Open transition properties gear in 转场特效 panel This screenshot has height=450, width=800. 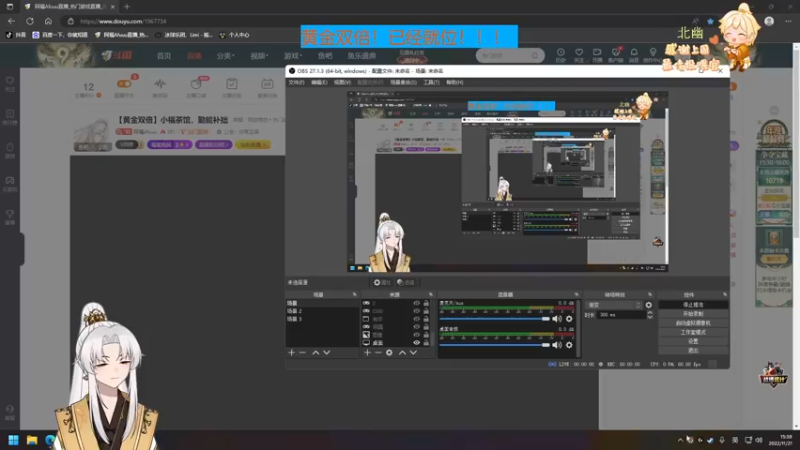pos(648,305)
